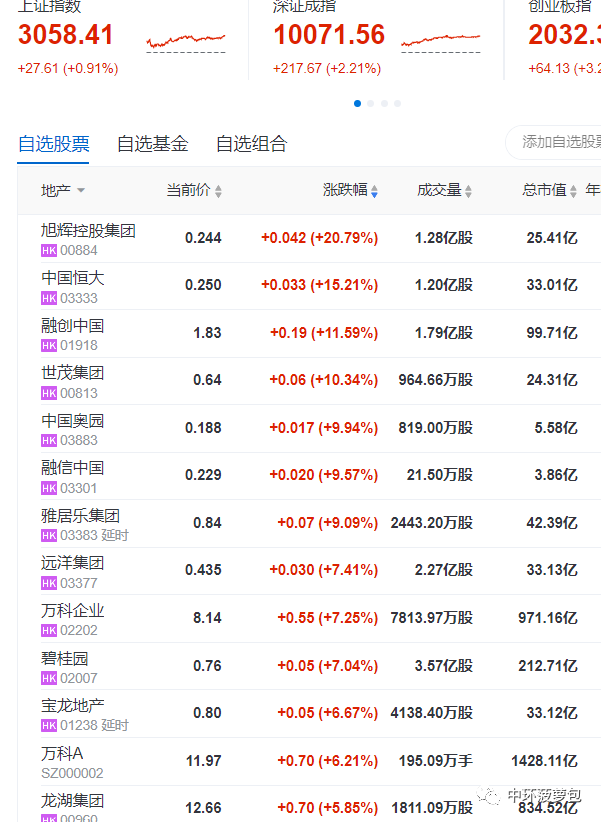Go to fourth carousel dot indicator
601x822 pixels.
pos(398,103)
